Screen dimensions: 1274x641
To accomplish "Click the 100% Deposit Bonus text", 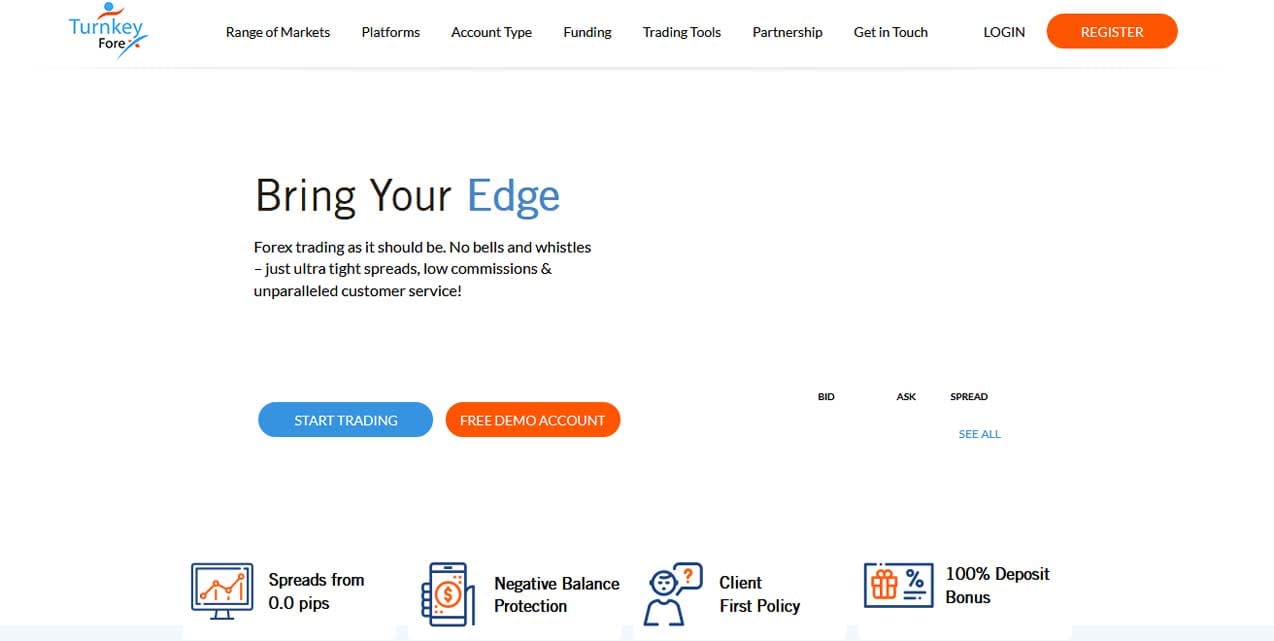I will tap(997, 585).
